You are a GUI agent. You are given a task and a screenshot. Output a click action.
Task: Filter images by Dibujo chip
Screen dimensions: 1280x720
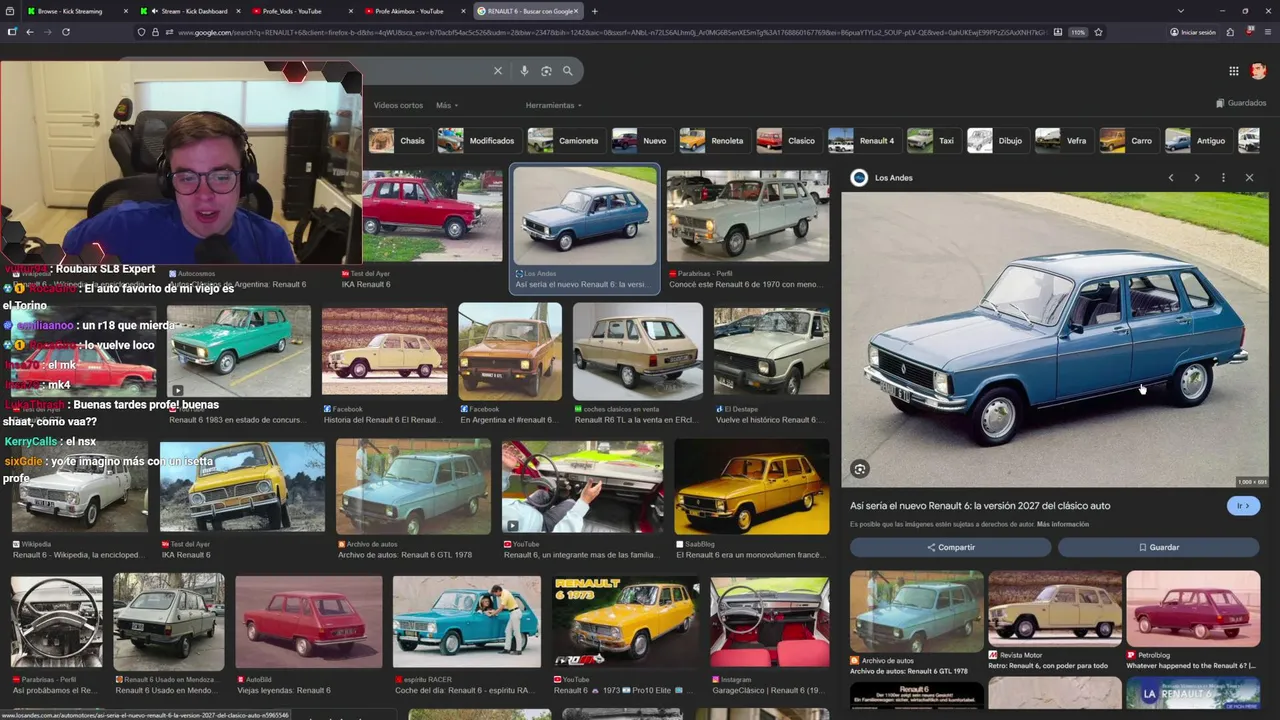click(x=996, y=141)
